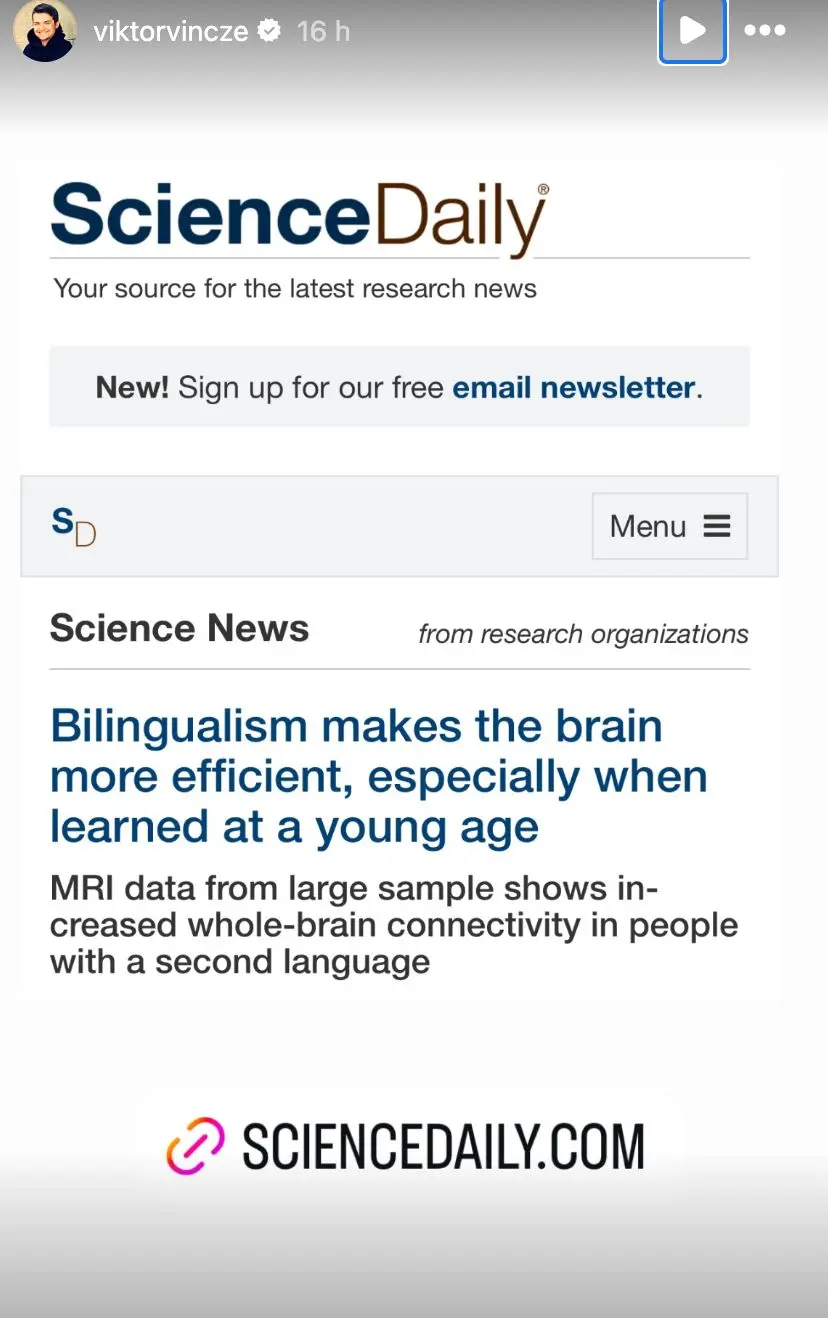Click the verified badge next to username
Viewport: 828px width, 1318px height.
pos(269,32)
